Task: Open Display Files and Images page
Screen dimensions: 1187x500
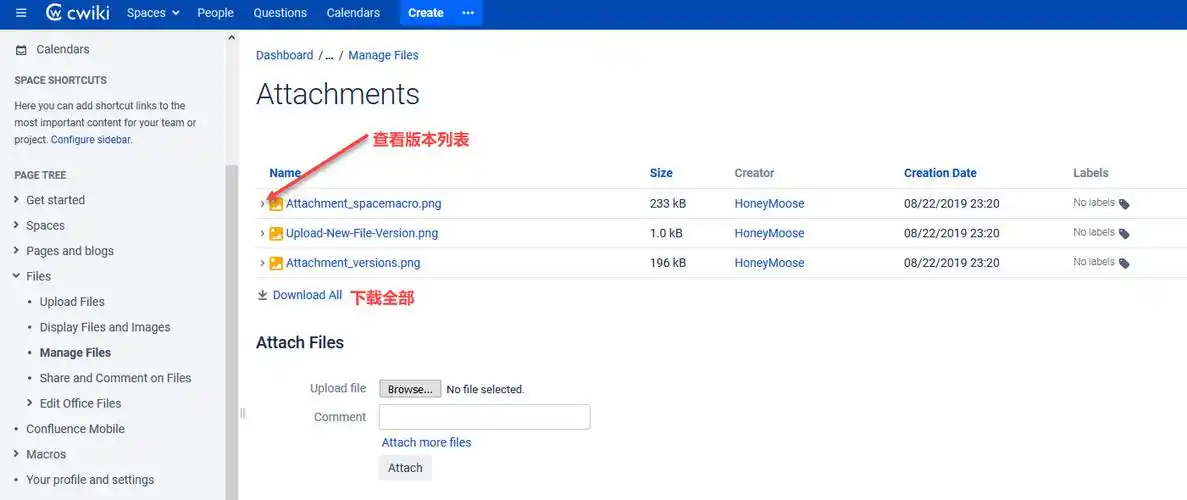Action: 104,327
